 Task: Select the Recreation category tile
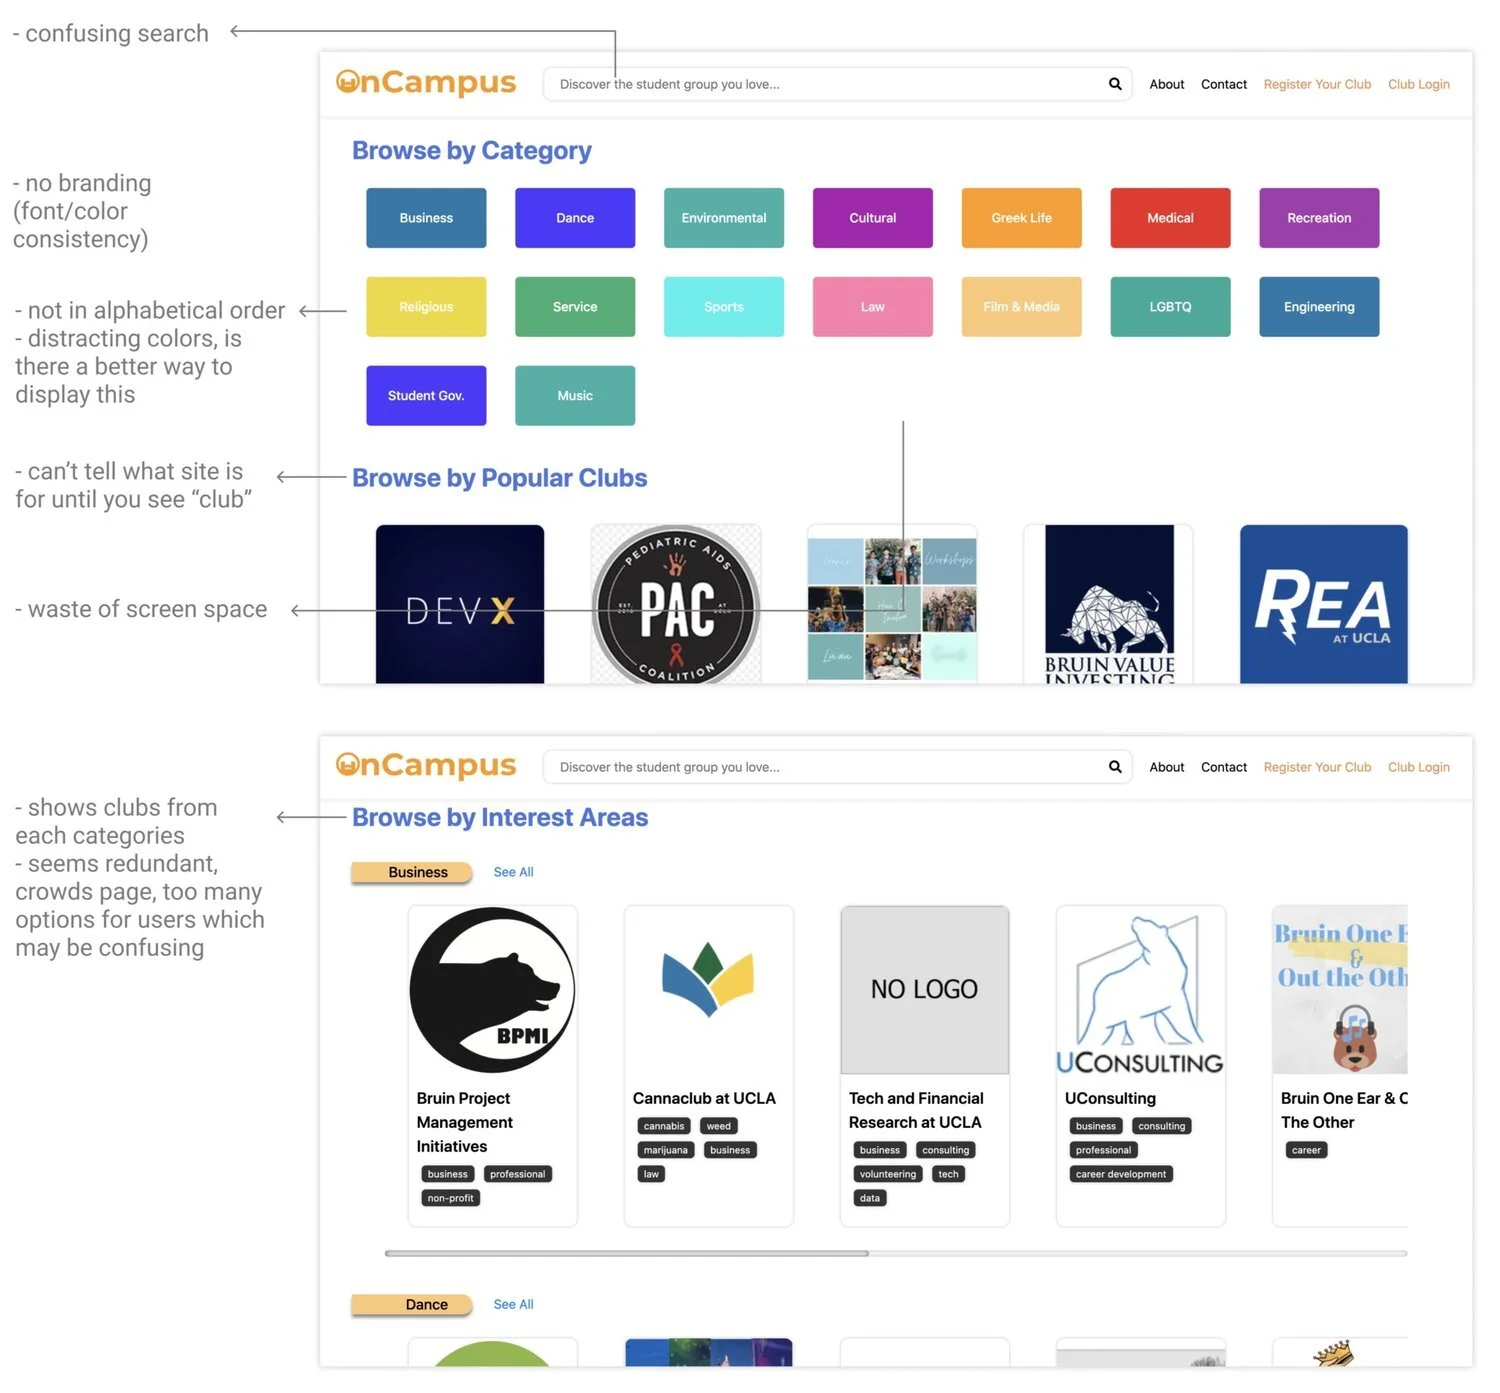click(1319, 218)
